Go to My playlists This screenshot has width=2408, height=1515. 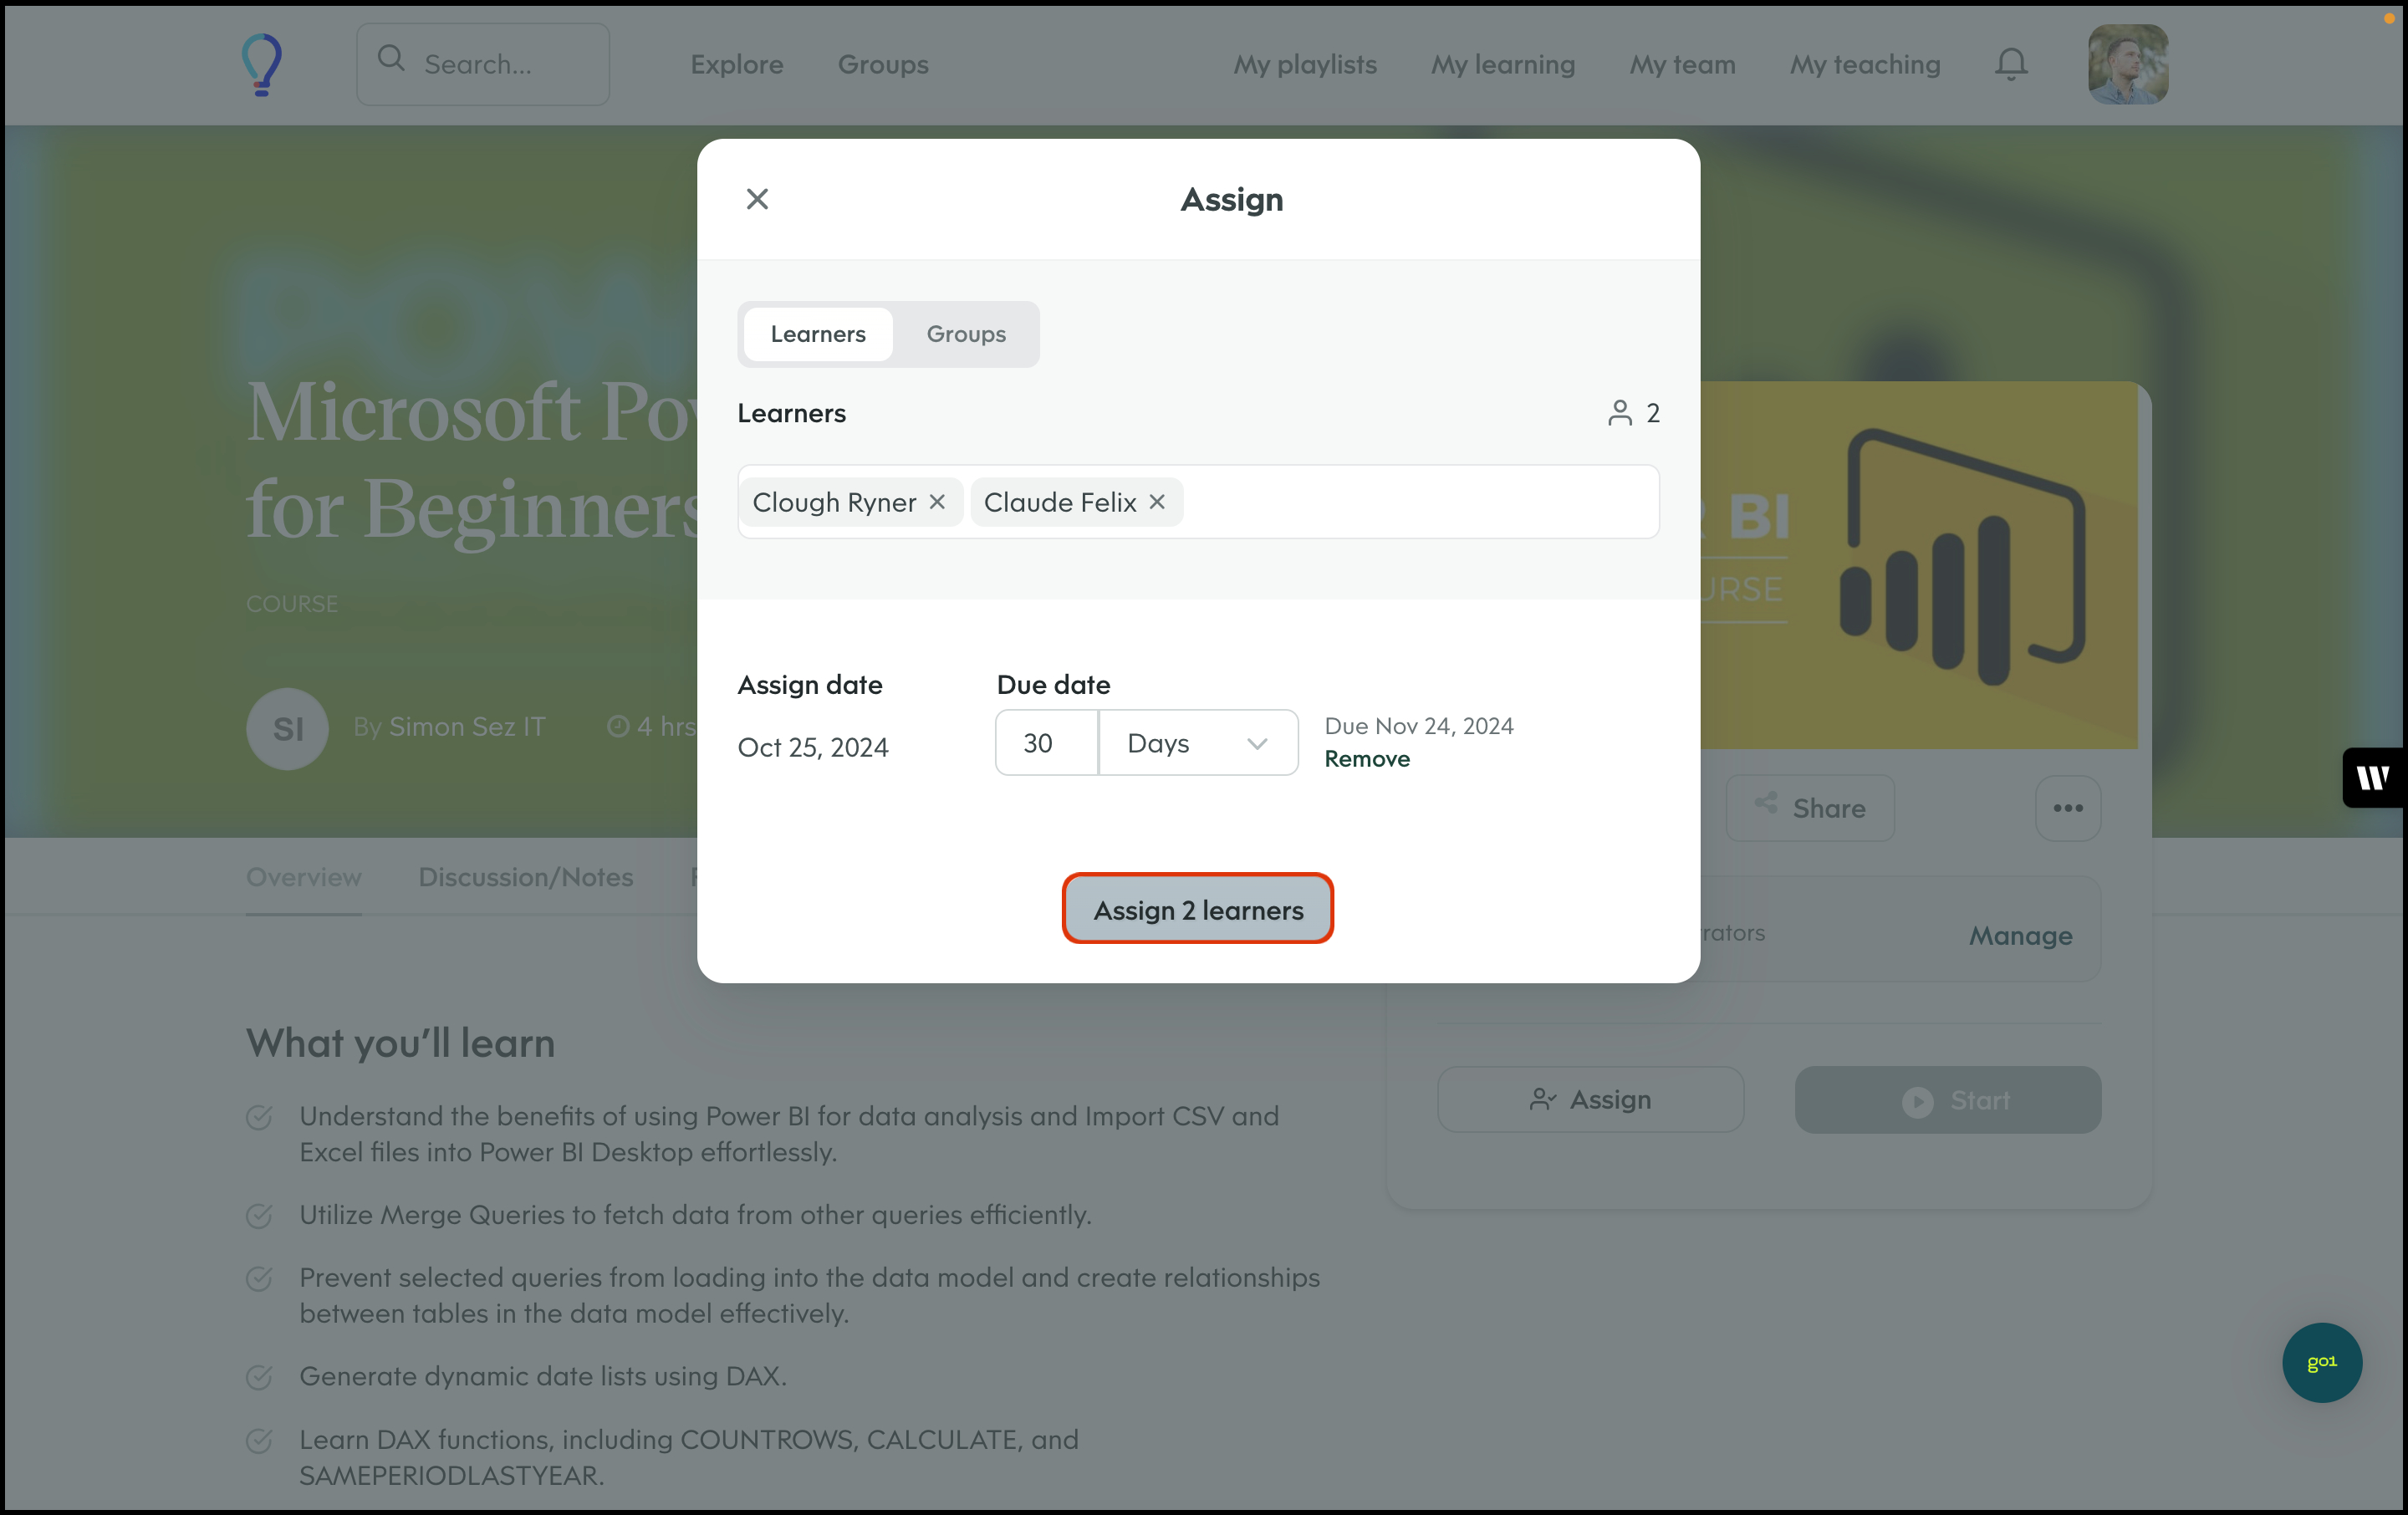click(x=1304, y=65)
